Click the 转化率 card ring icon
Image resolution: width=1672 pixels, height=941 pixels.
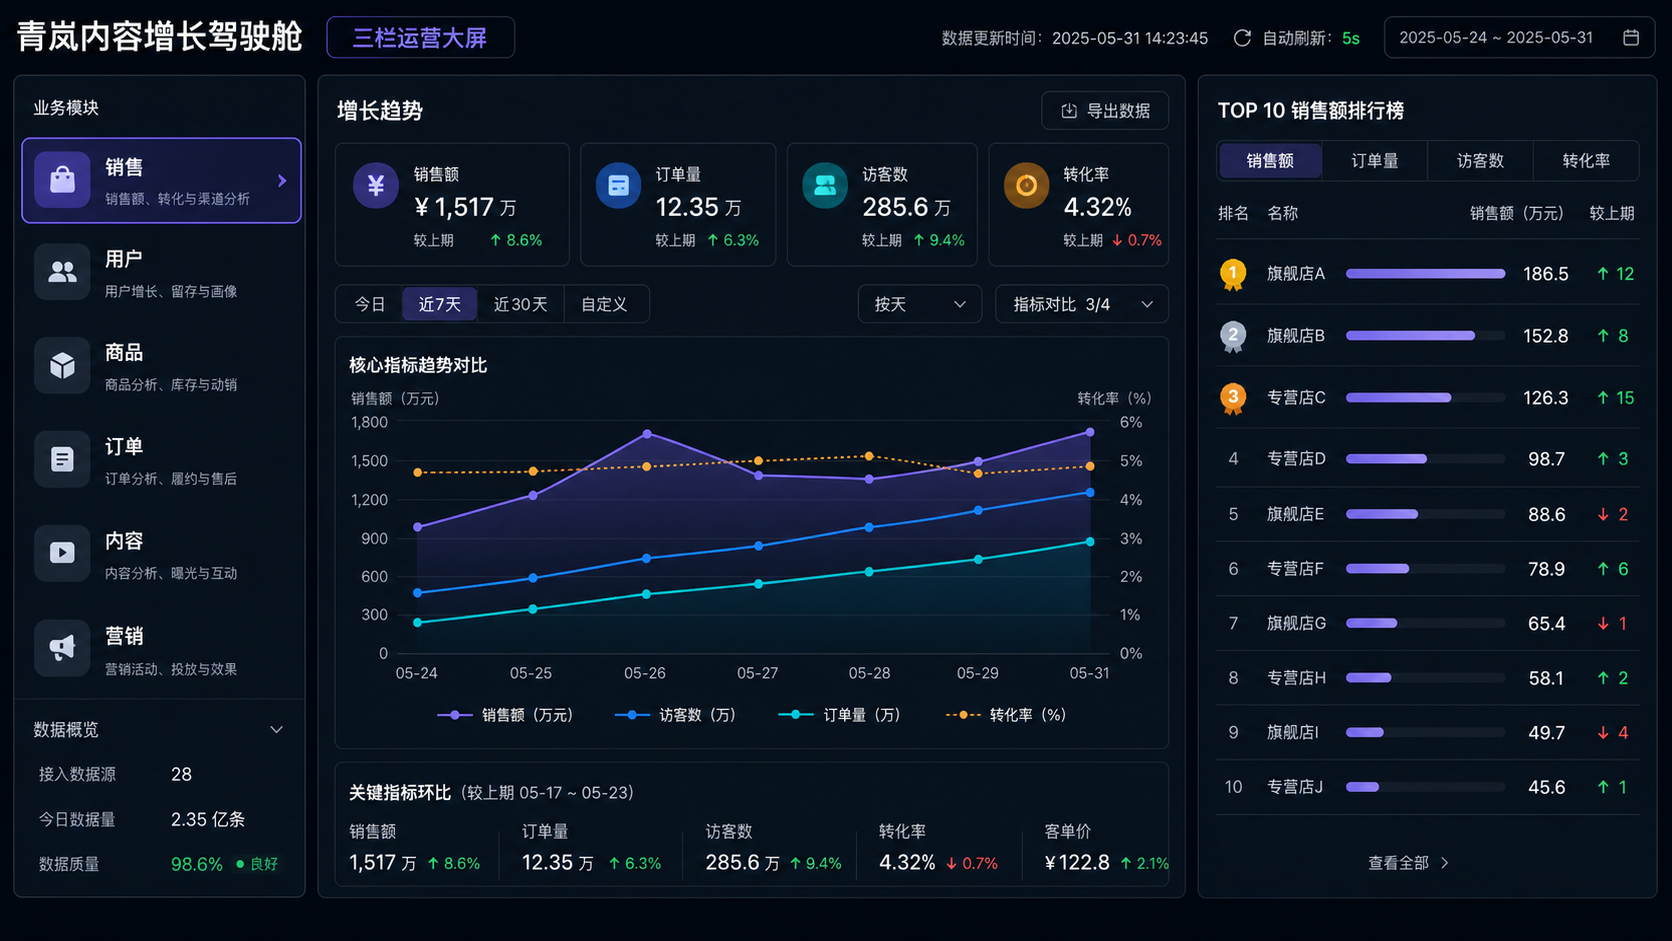coord(1026,186)
